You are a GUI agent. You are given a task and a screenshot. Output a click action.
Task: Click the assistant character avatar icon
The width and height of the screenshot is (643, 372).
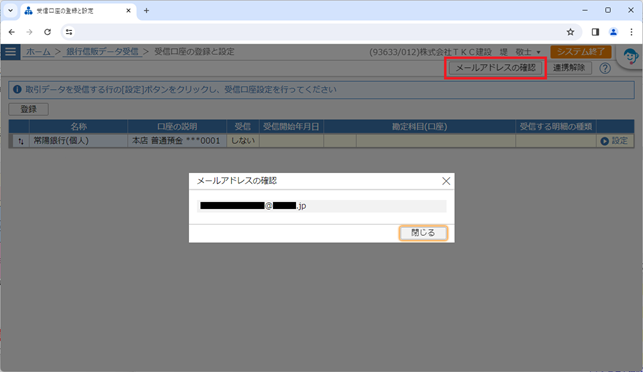pos(630,56)
